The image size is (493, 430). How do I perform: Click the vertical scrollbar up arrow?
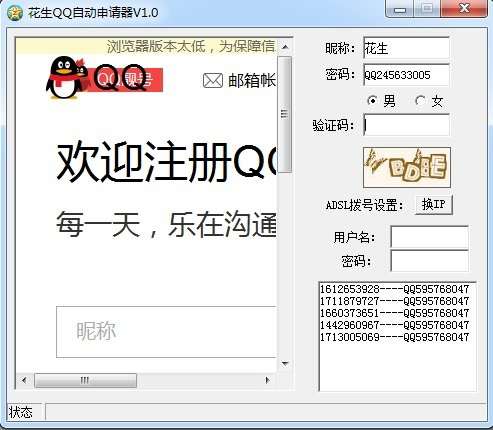point(285,47)
